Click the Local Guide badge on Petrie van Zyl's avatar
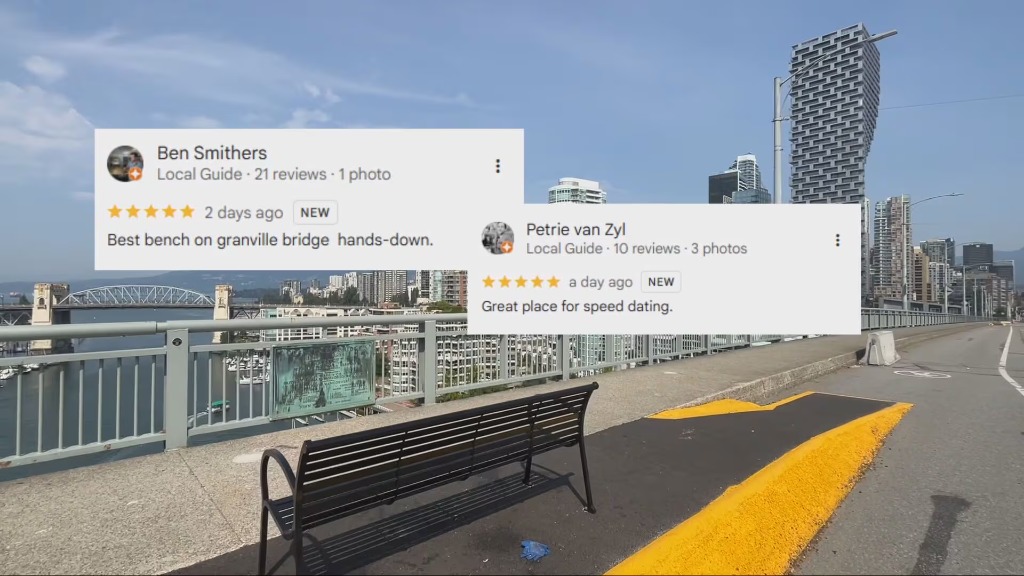 pos(506,248)
